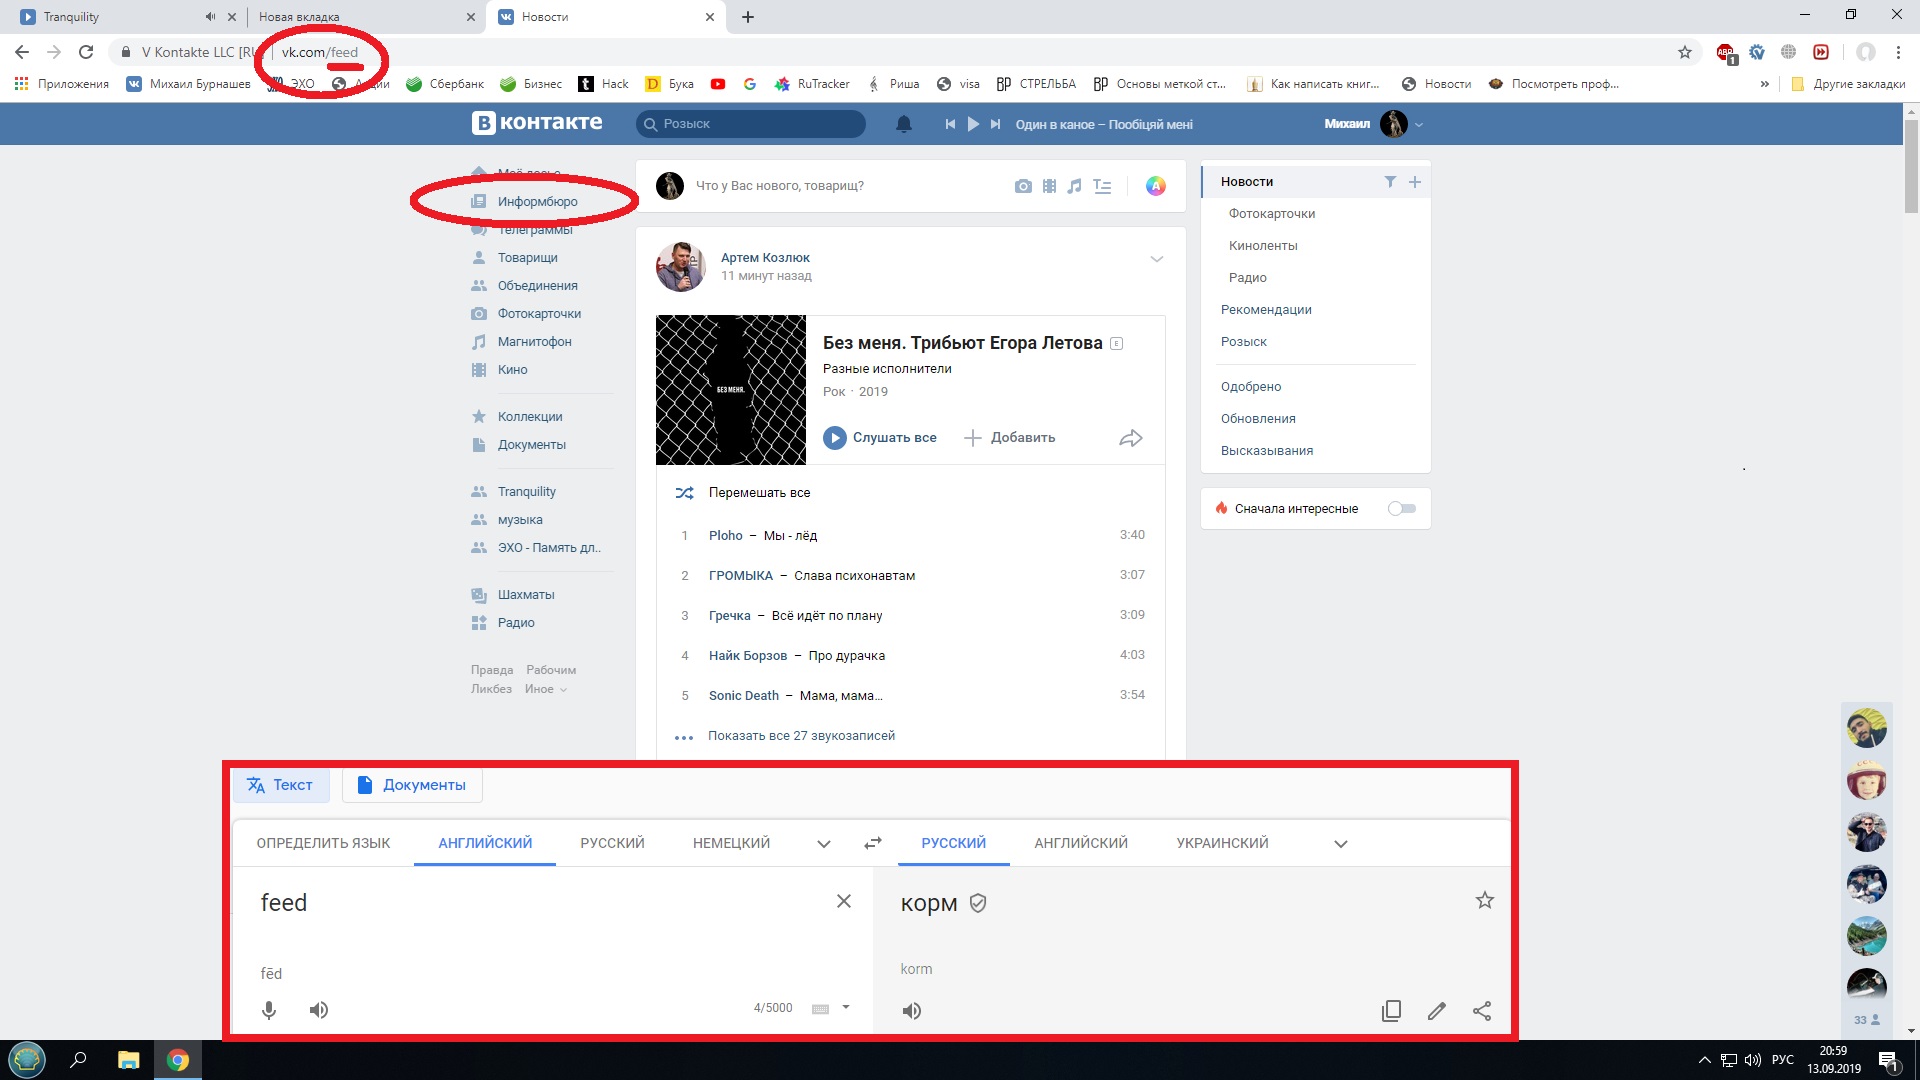This screenshot has width=1920, height=1080.
Task: Open File Explorer from taskbar
Action: click(x=129, y=1060)
